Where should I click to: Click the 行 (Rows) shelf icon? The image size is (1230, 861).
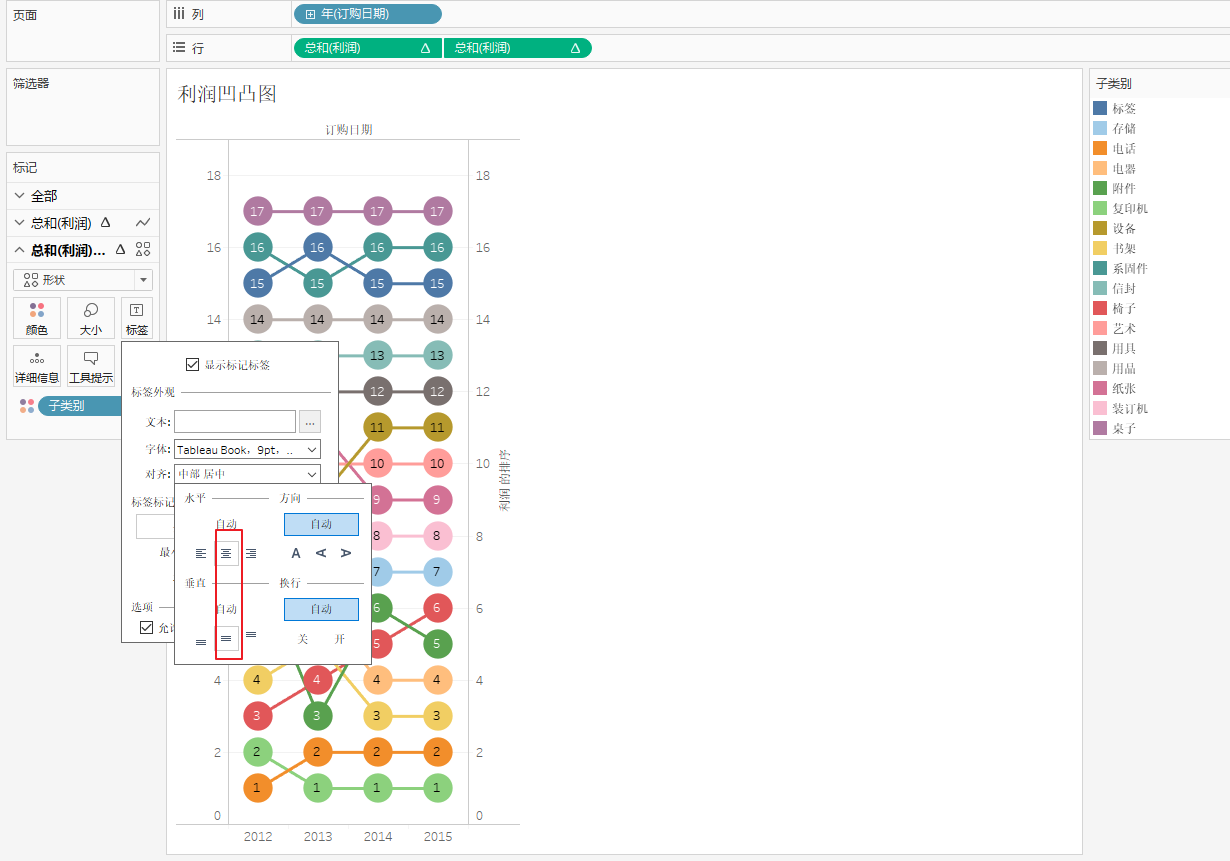pyautogui.click(x=179, y=47)
